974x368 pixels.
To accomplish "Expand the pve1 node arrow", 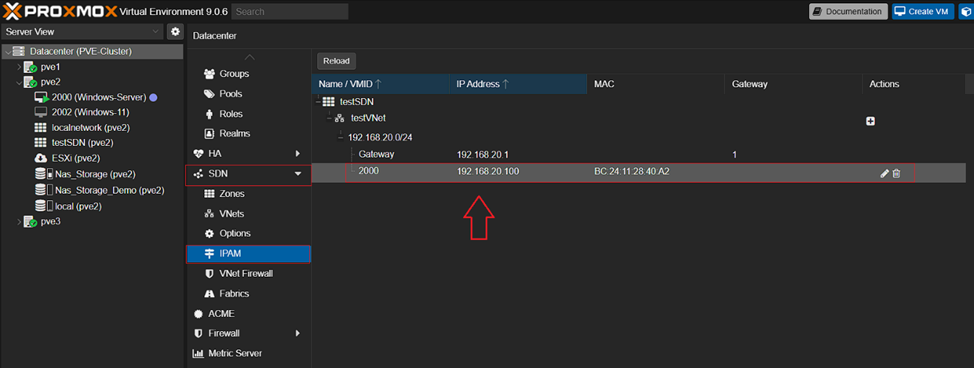I will coord(19,67).
